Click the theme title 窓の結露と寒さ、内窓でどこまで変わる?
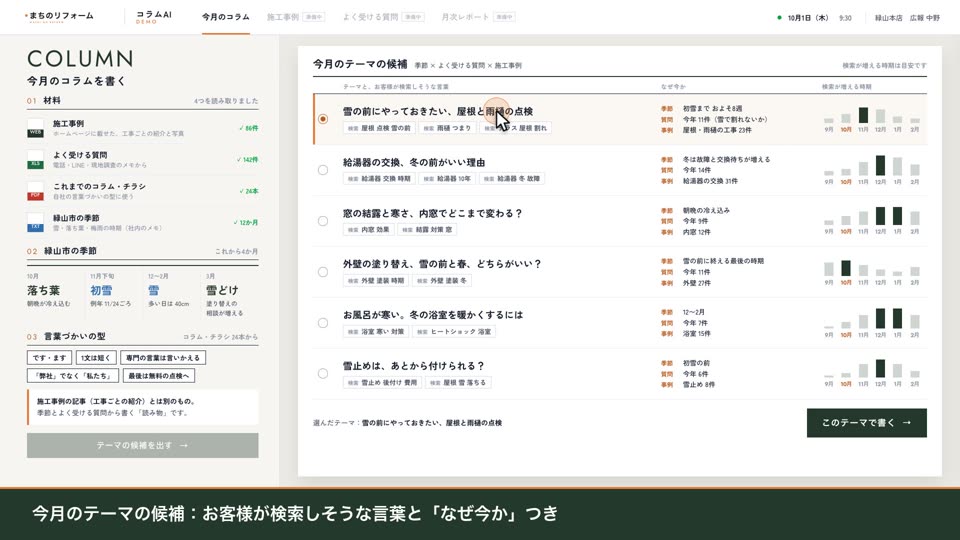Screen dimensions: 960x540 tap(432, 213)
